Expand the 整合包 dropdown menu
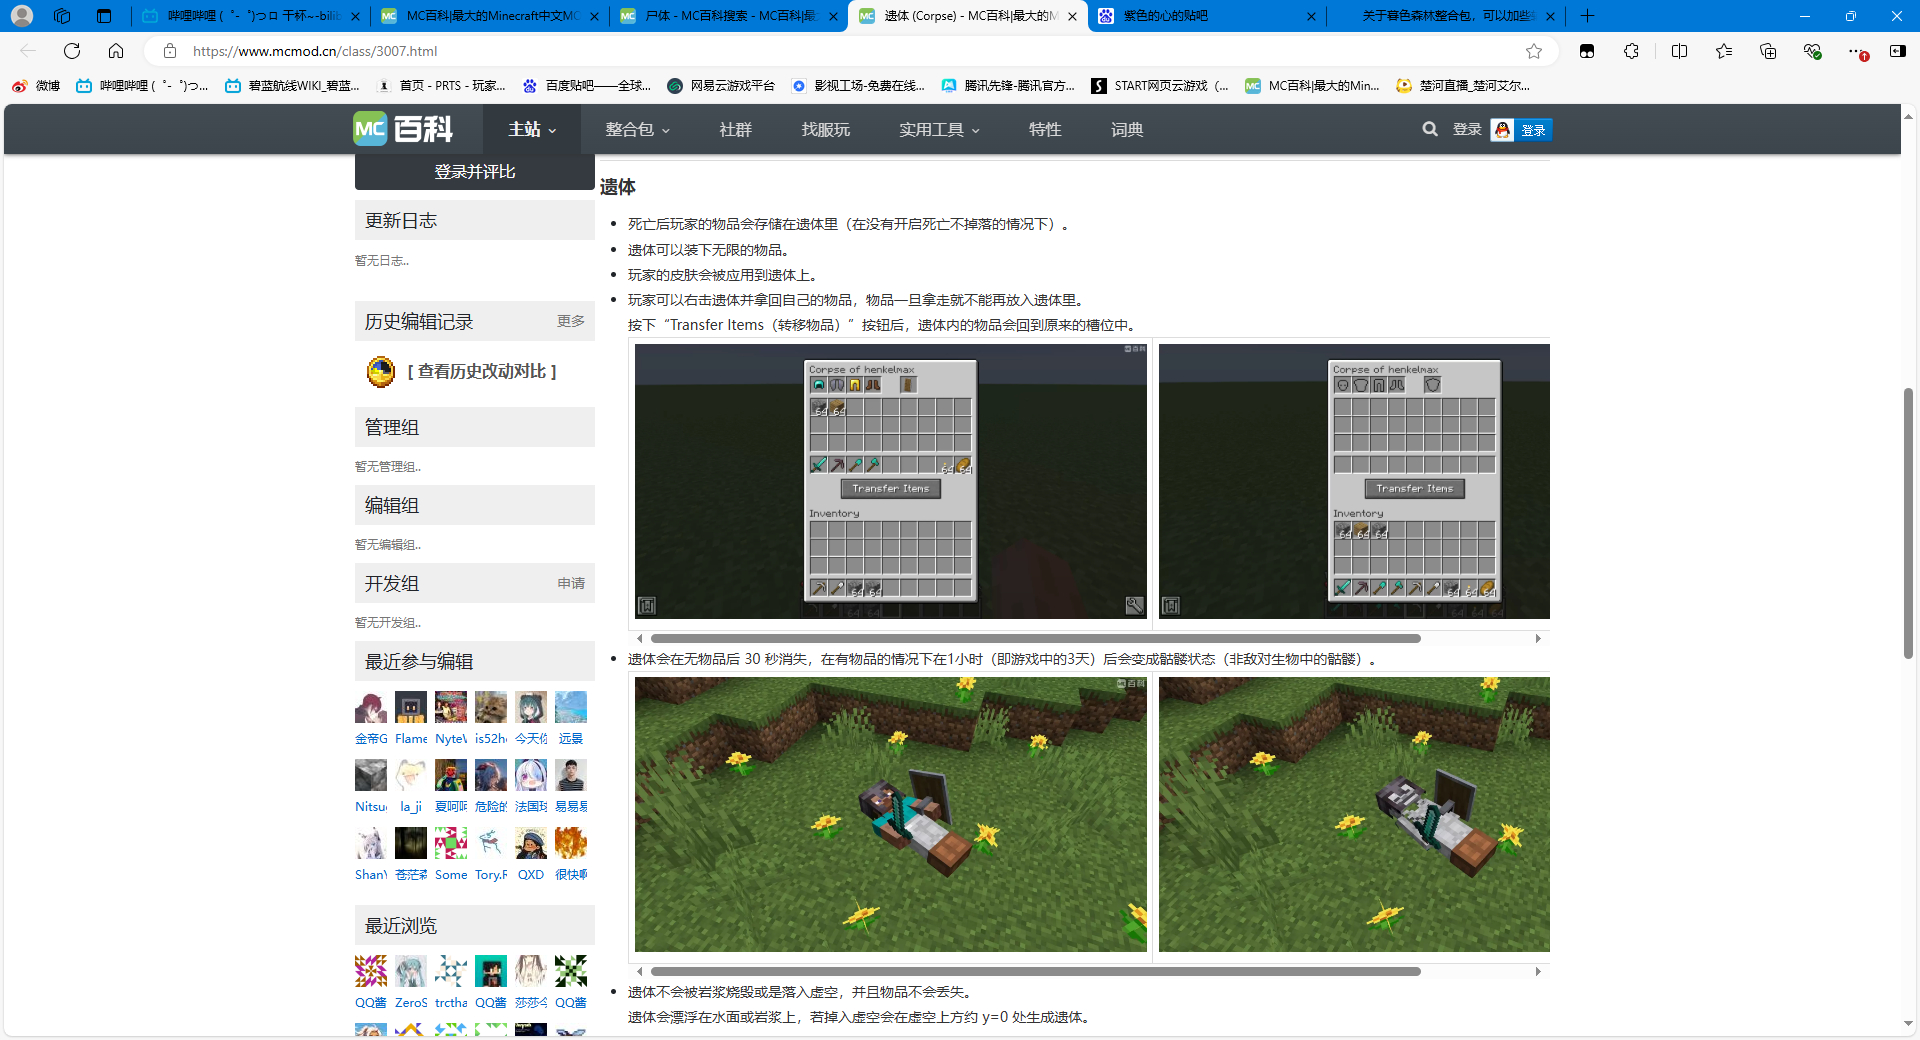The height and width of the screenshot is (1040, 1920). click(637, 129)
